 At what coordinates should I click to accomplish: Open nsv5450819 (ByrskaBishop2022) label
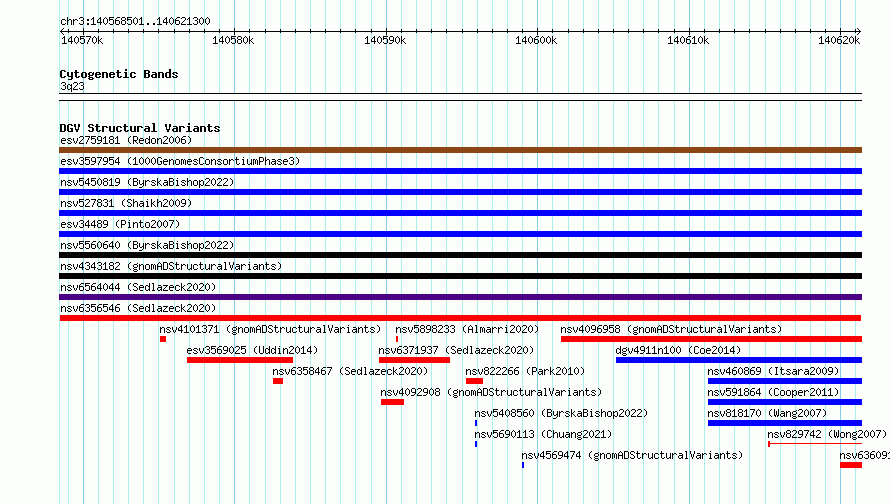click(x=147, y=182)
